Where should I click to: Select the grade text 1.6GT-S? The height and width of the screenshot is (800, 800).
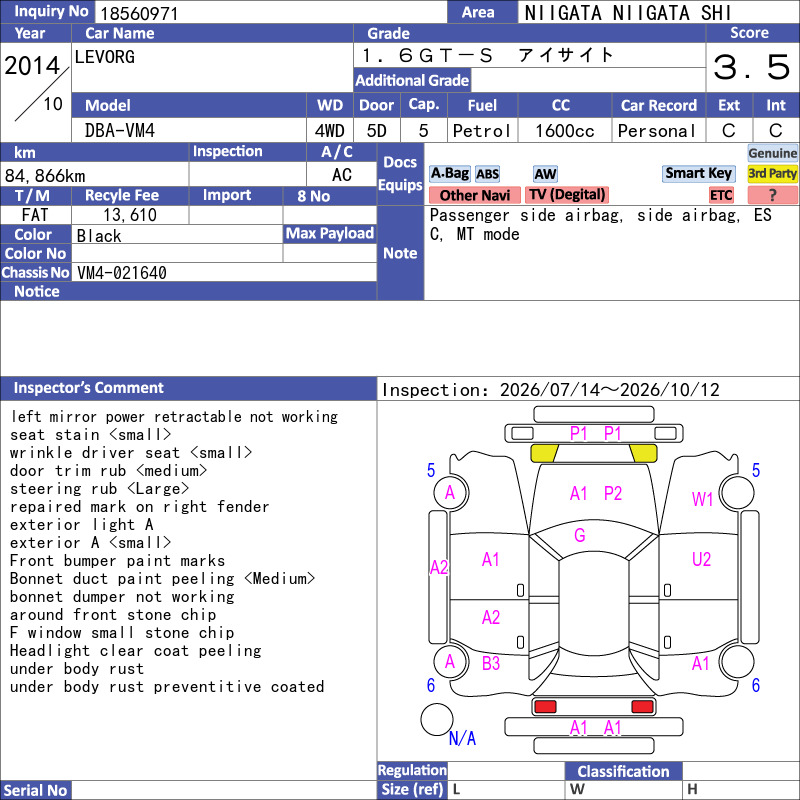click(x=428, y=55)
